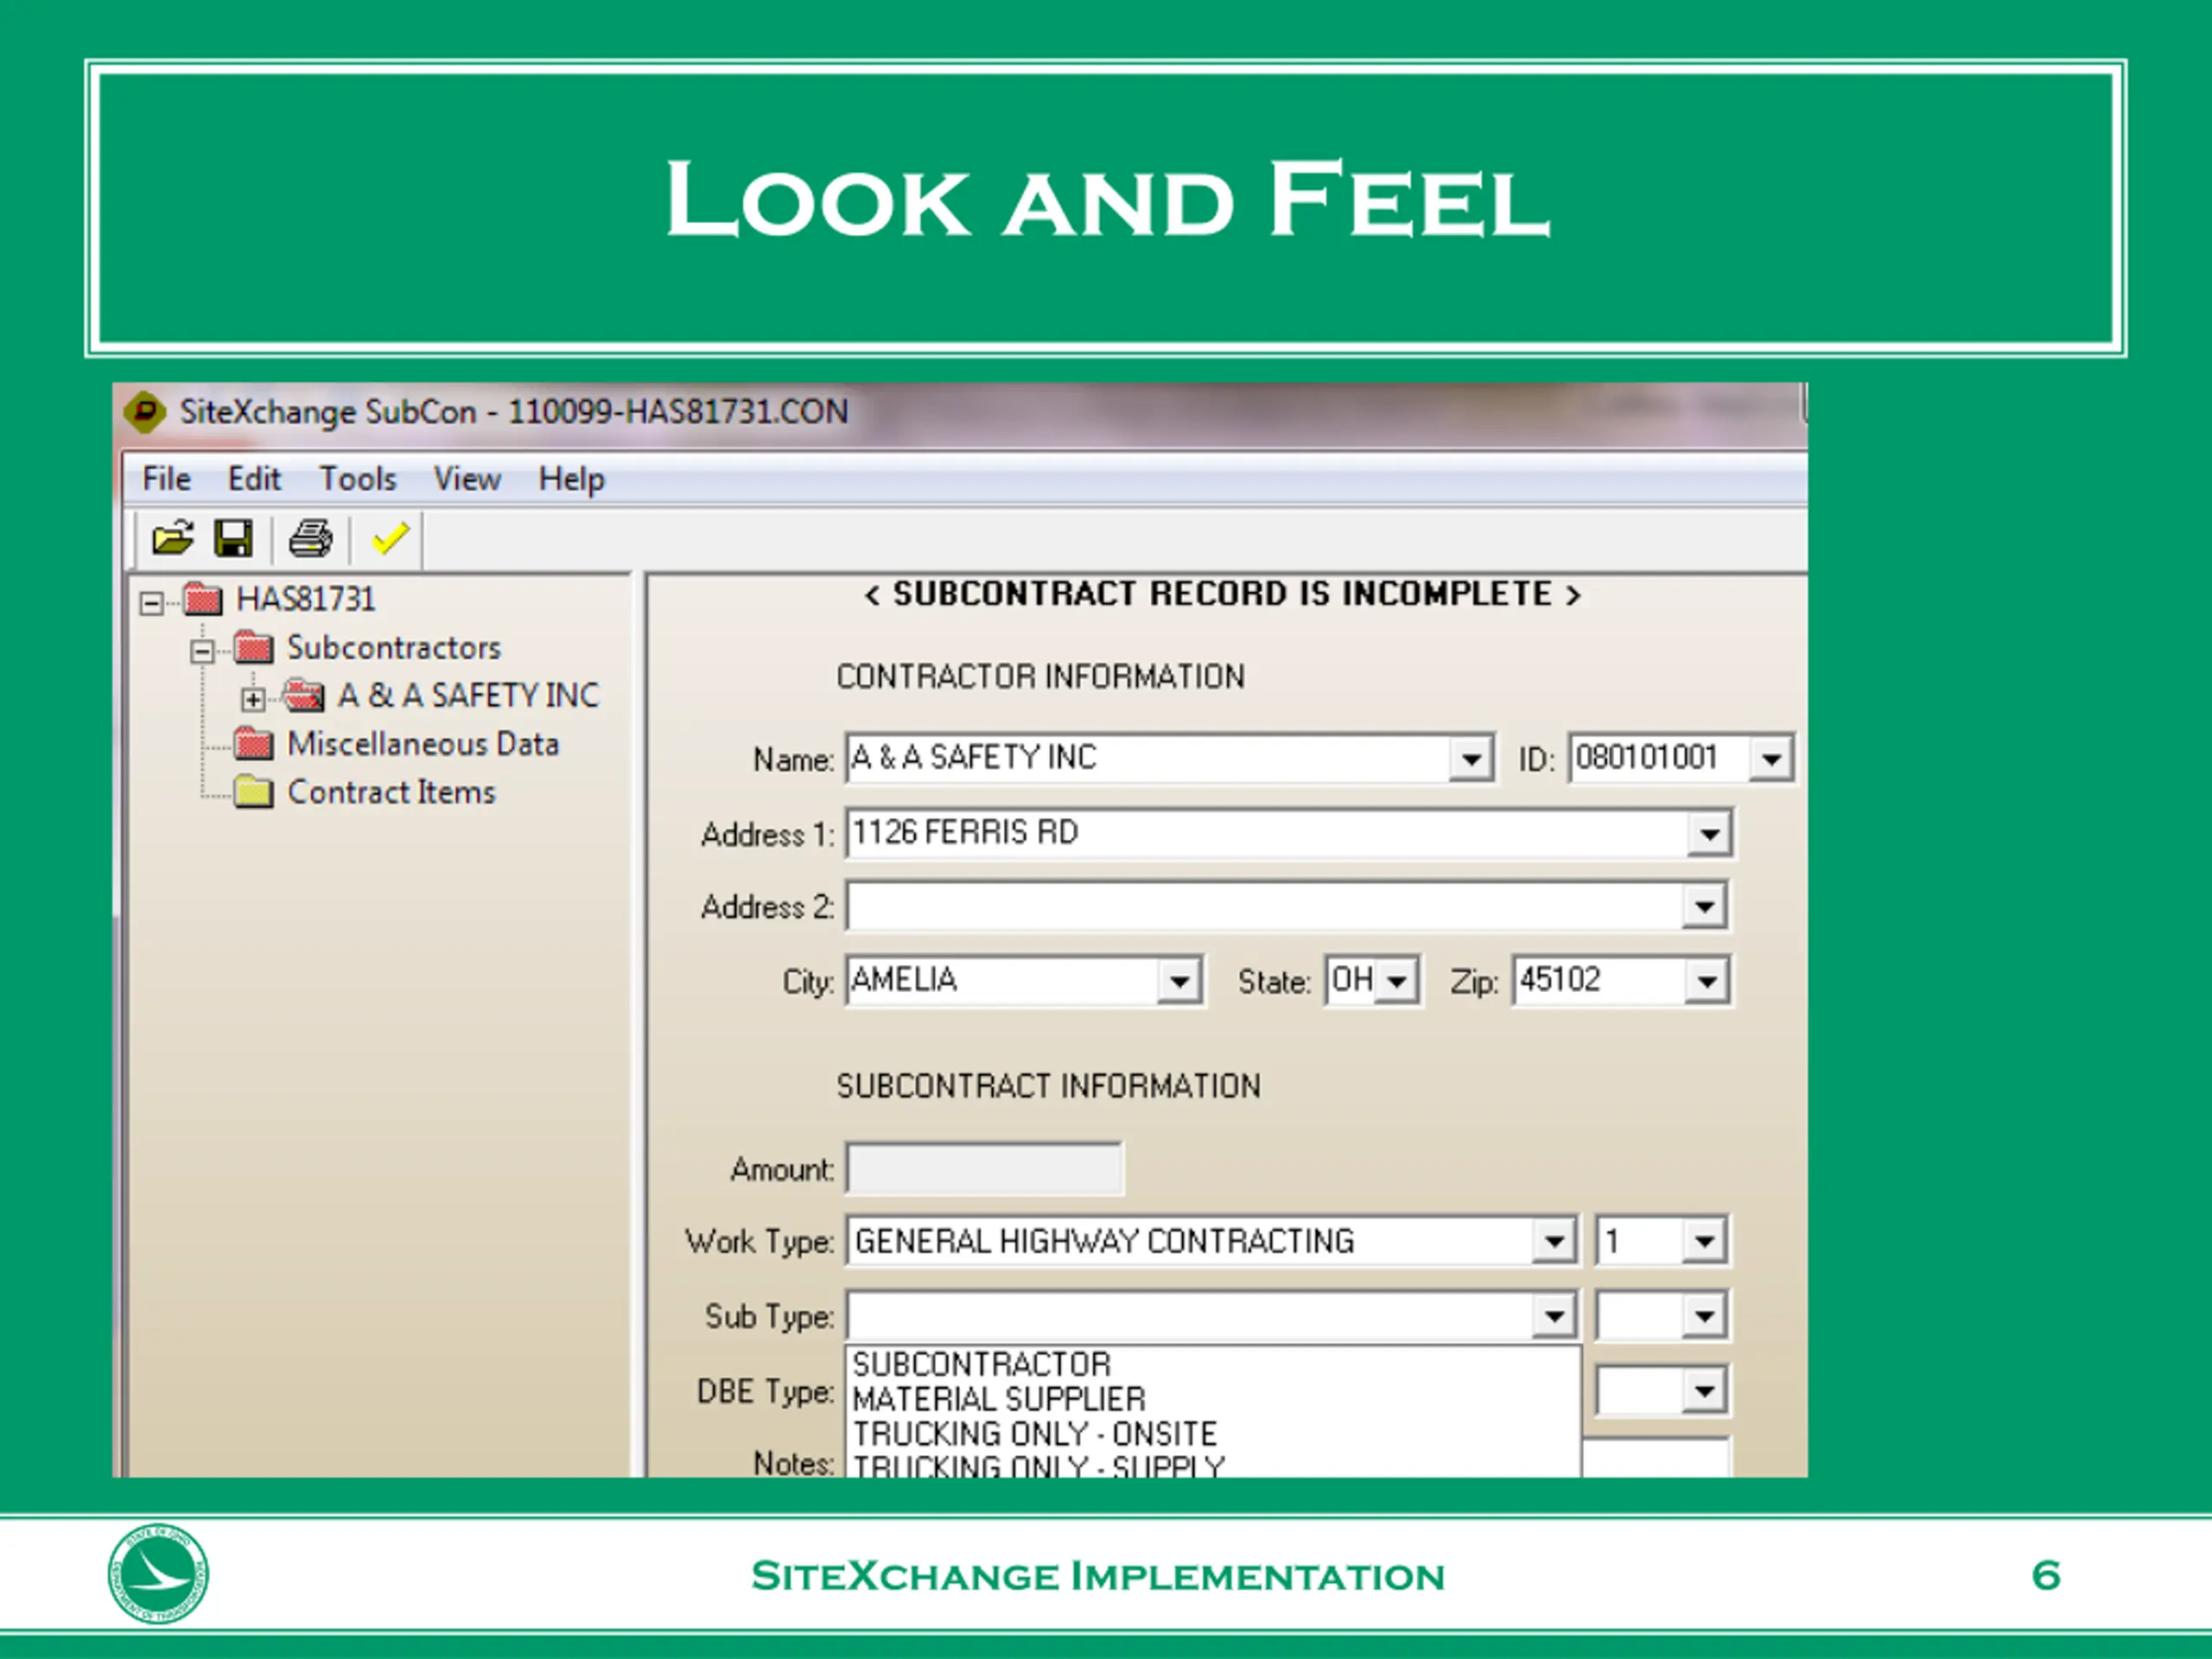Viewport: 2212px width, 1659px height.
Task: Collapse the HAS81731 root tree node
Action: click(151, 602)
